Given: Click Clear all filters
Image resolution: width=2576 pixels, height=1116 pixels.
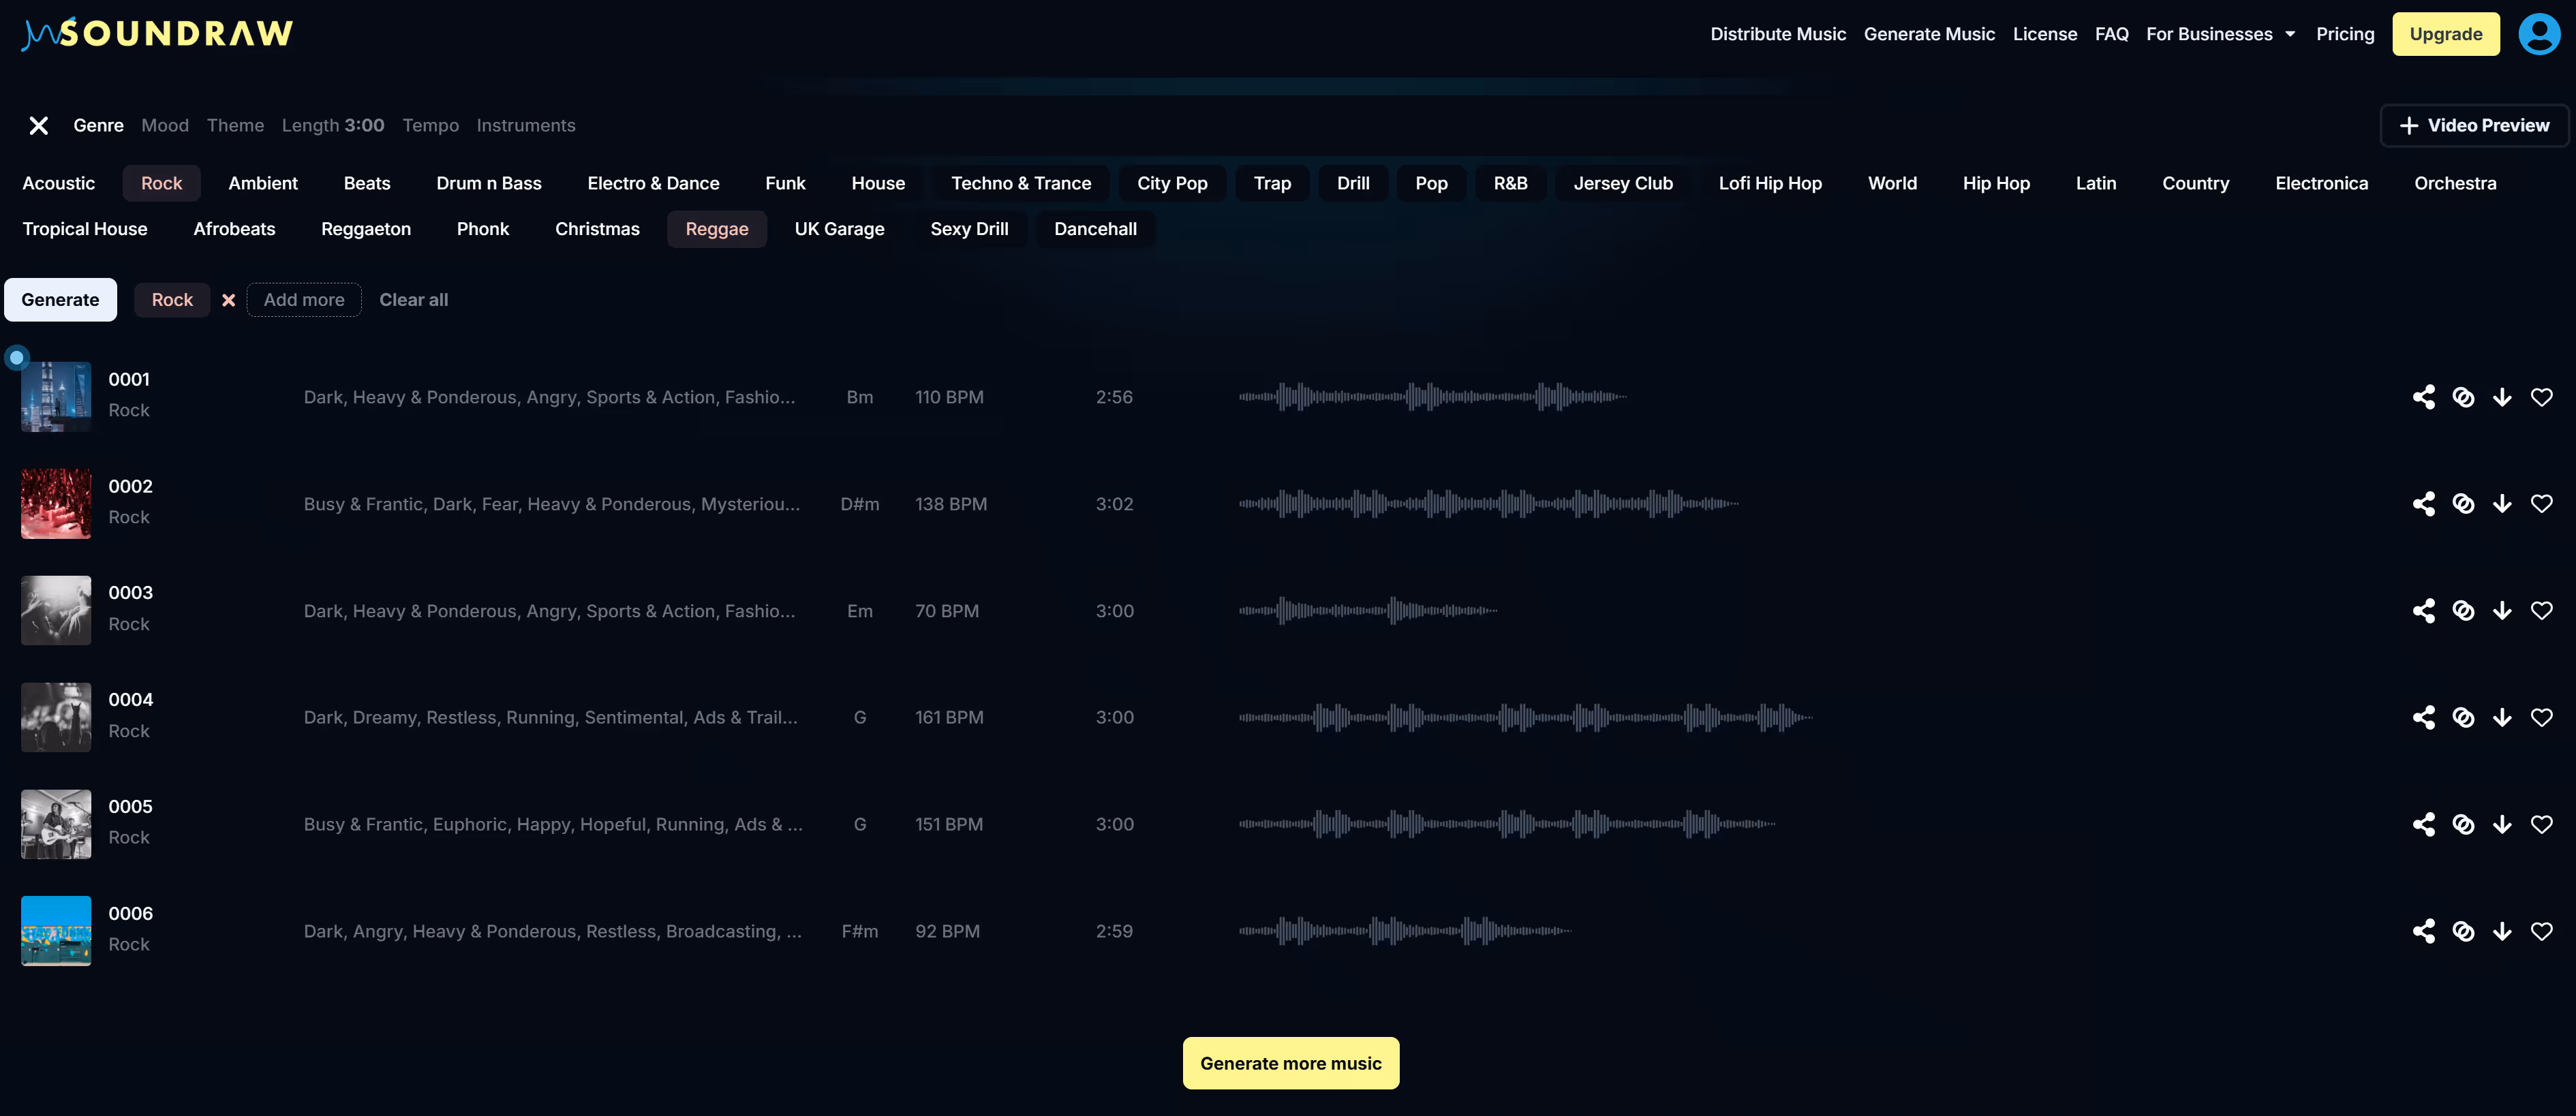Looking at the screenshot, I should tap(413, 300).
